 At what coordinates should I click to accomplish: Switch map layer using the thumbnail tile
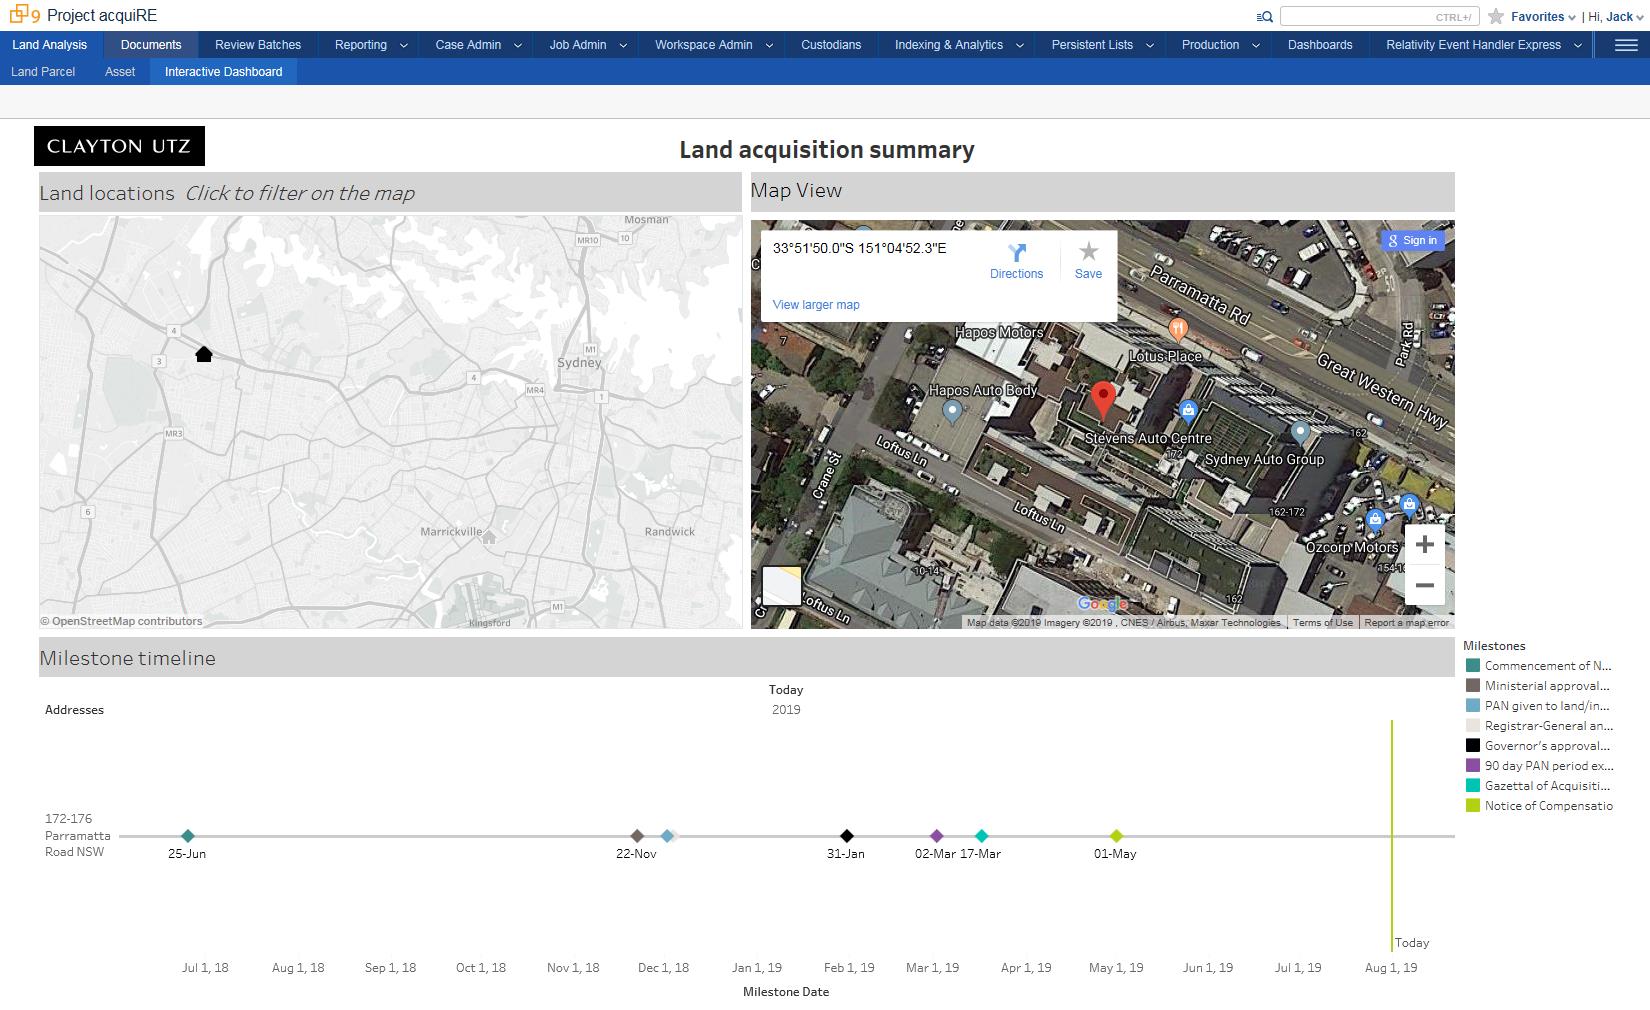click(x=782, y=586)
